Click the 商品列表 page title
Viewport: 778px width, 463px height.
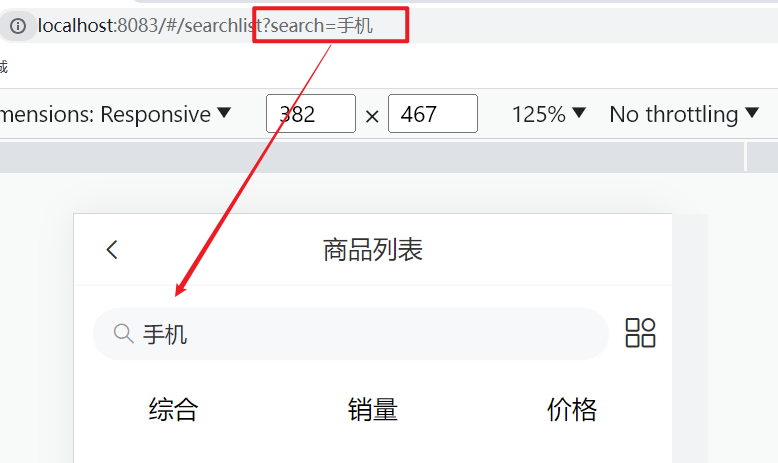[x=373, y=250]
